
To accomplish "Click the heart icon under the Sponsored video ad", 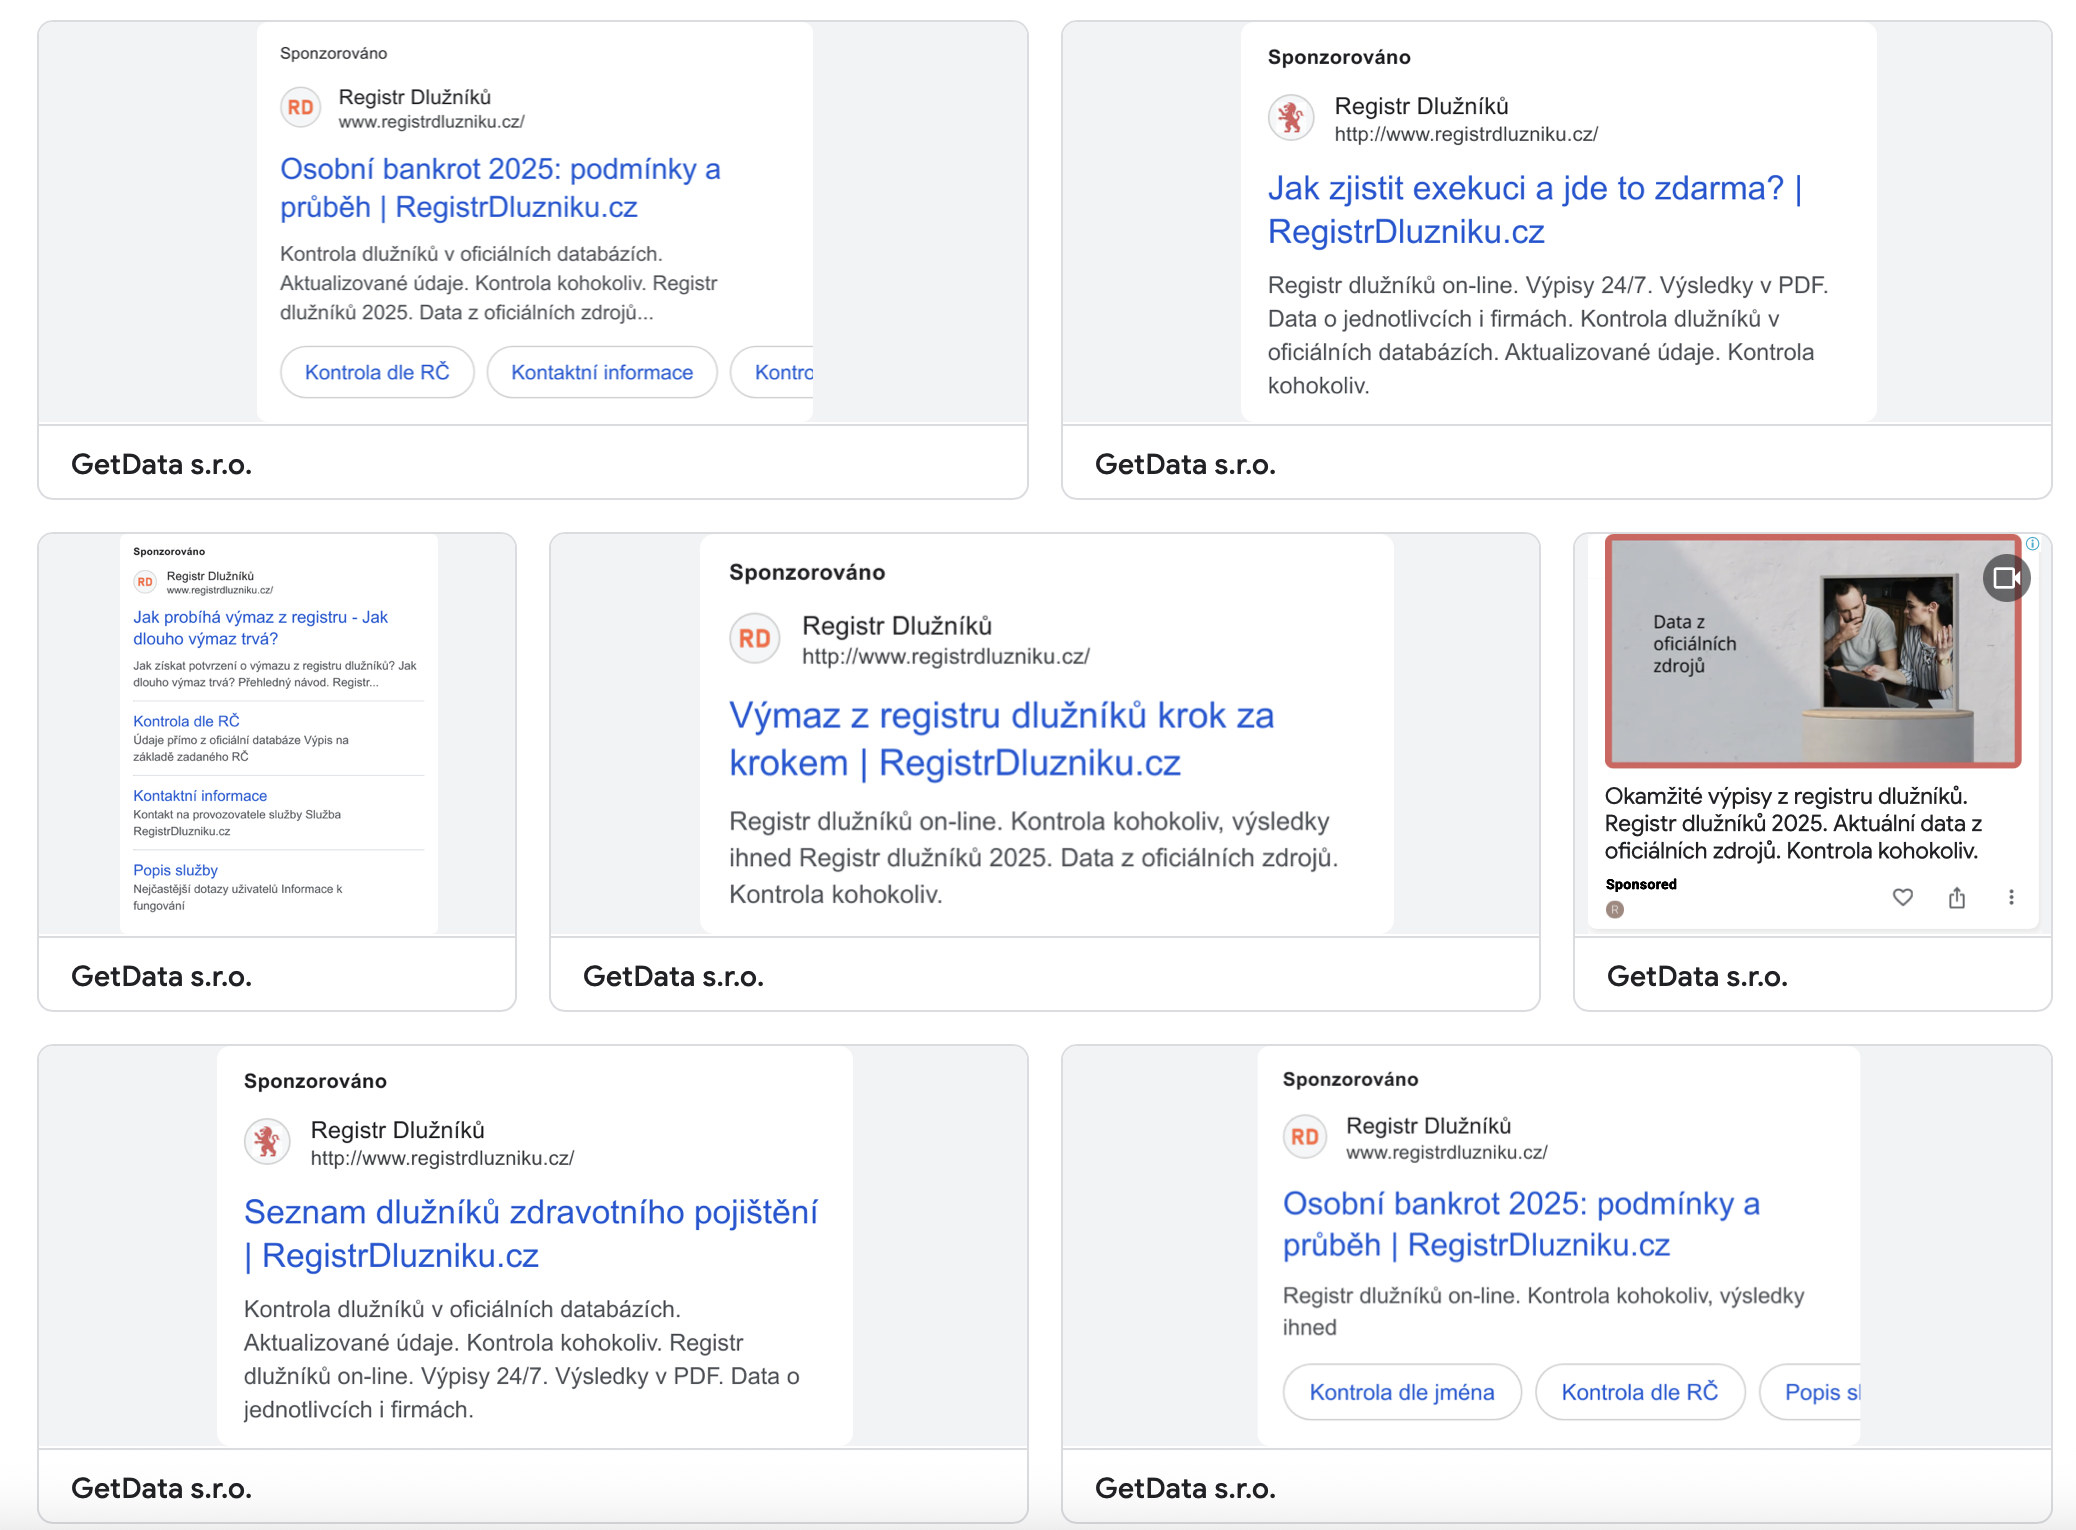I will 1903,897.
